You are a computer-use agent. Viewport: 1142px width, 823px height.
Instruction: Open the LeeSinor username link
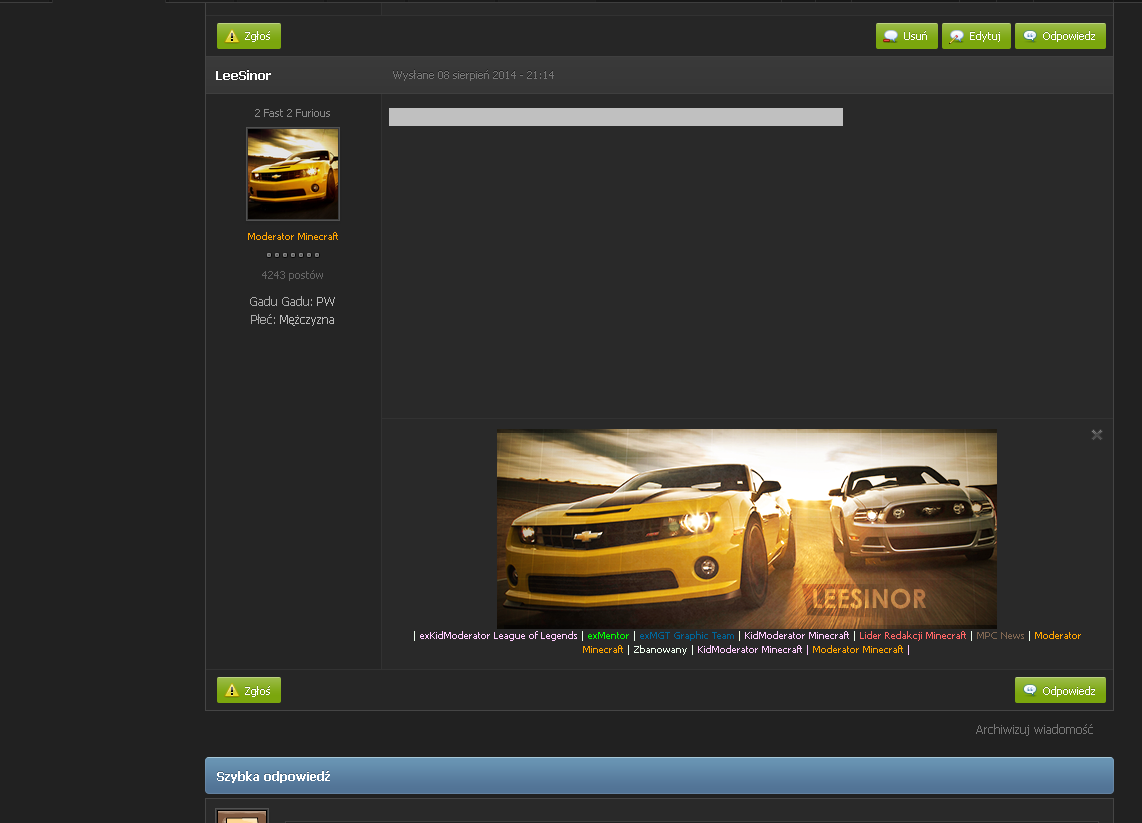(243, 75)
